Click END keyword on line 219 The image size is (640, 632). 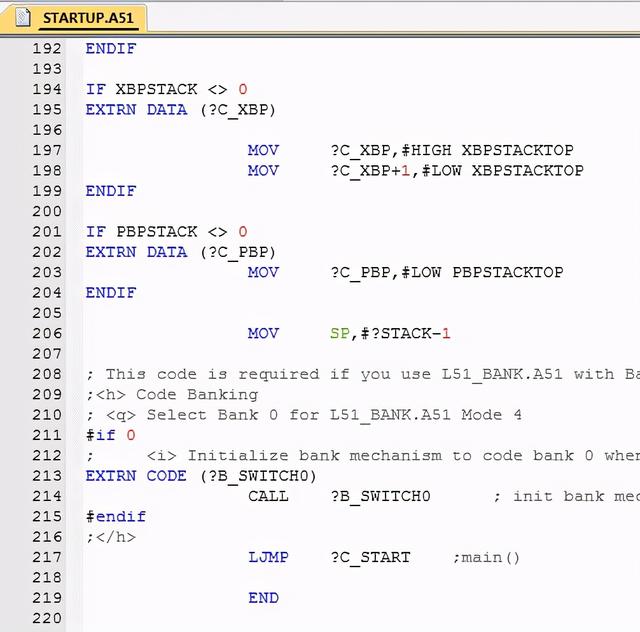(263, 598)
